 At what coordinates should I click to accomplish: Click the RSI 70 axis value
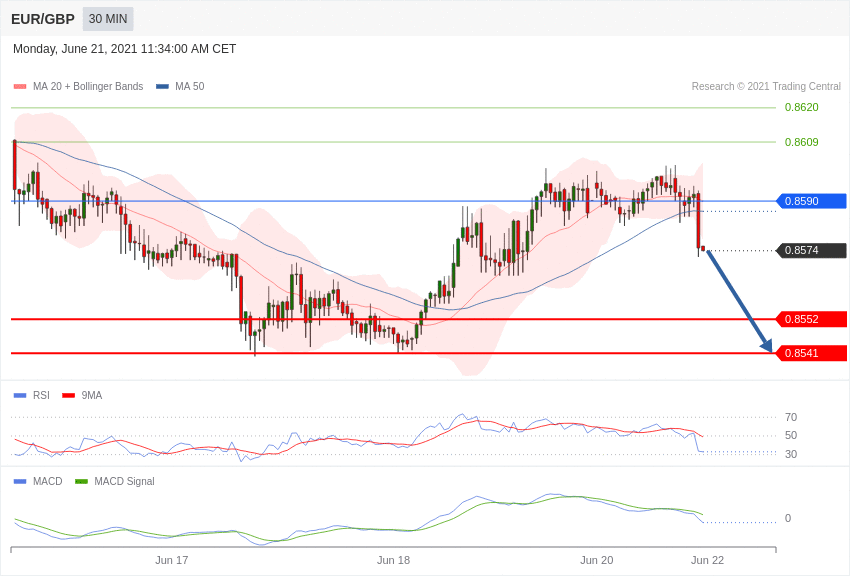791,417
